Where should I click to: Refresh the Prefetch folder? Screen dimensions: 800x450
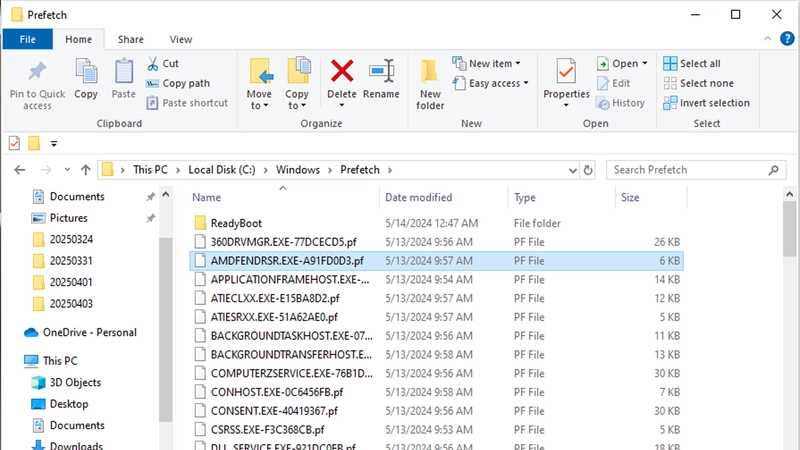pos(588,170)
